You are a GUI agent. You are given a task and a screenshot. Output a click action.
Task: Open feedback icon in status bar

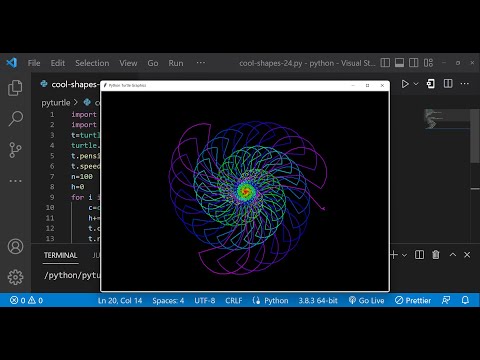click(x=446, y=300)
